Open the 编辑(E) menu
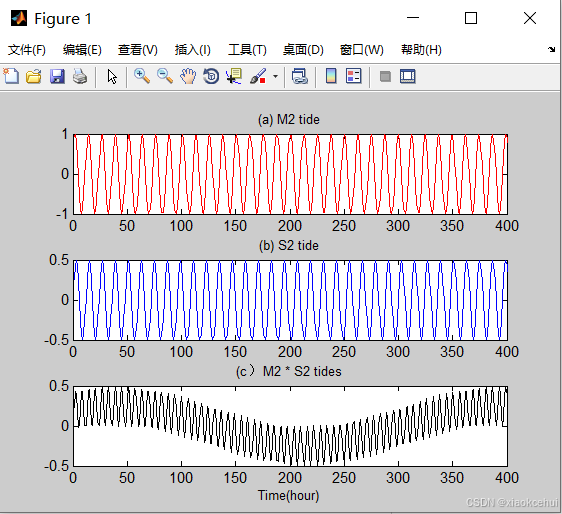 [82, 49]
